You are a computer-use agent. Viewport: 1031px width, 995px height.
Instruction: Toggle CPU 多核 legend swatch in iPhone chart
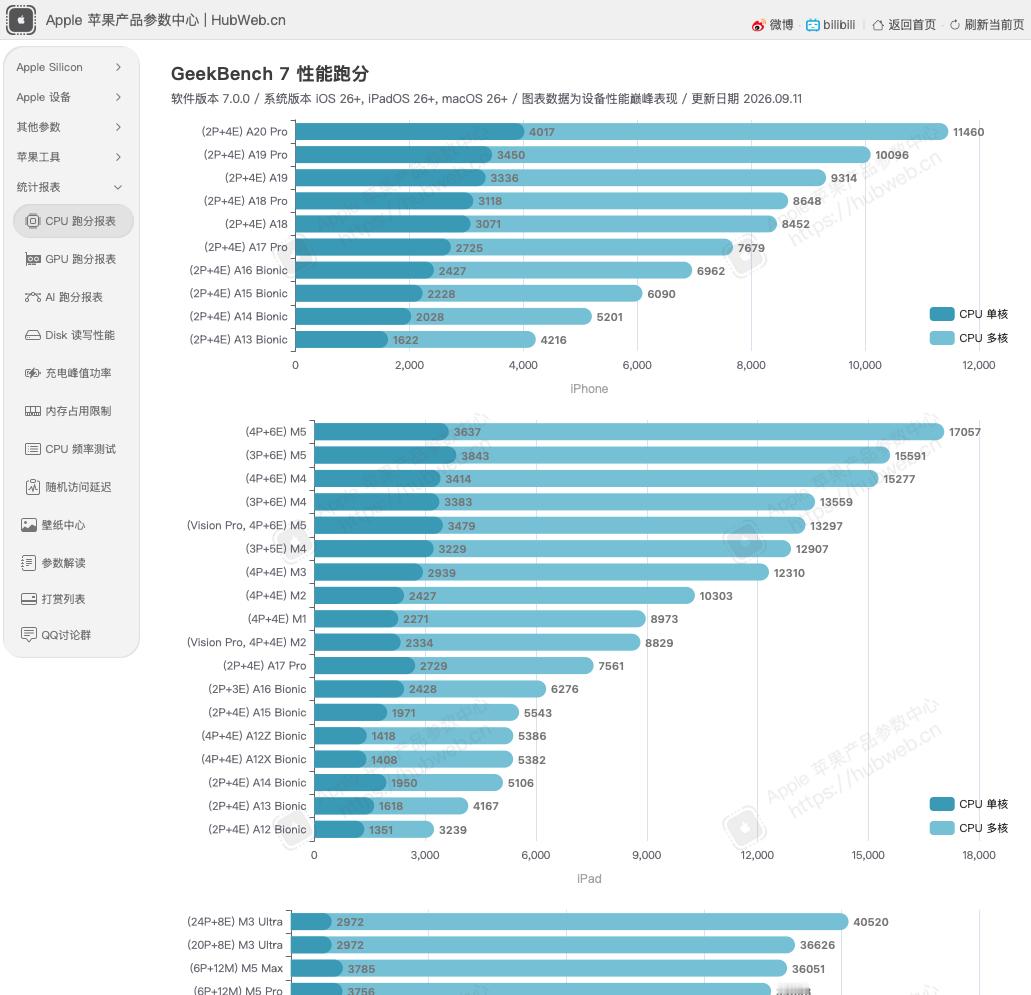coord(942,338)
